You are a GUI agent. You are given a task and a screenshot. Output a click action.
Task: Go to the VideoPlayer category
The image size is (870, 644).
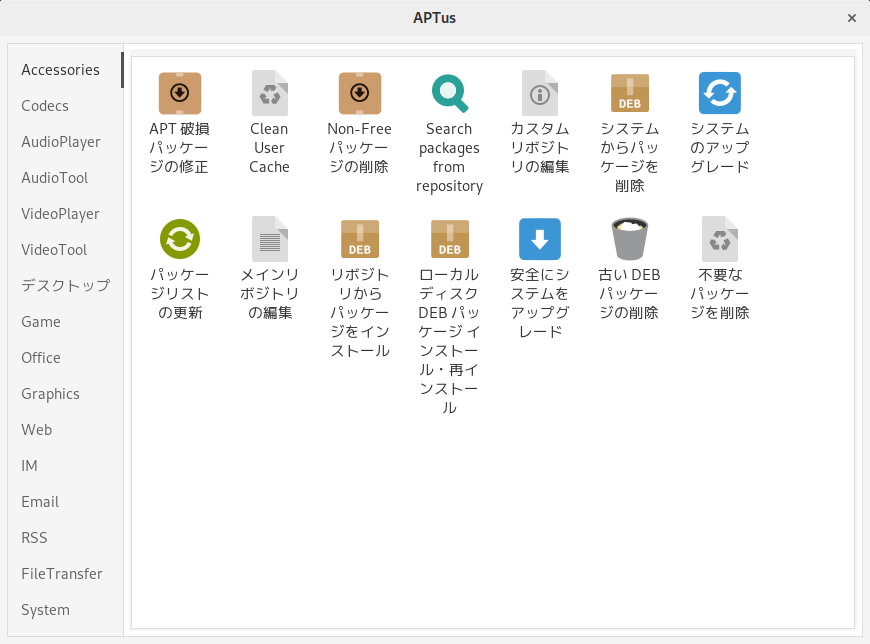(x=65, y=214)
